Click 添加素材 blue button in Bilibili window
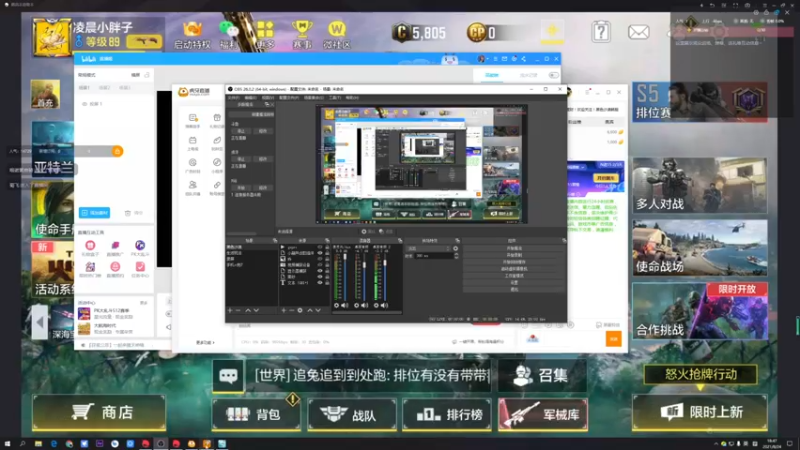Image resolution: width=800 pixels, height=450 pixels. (94, 213)
